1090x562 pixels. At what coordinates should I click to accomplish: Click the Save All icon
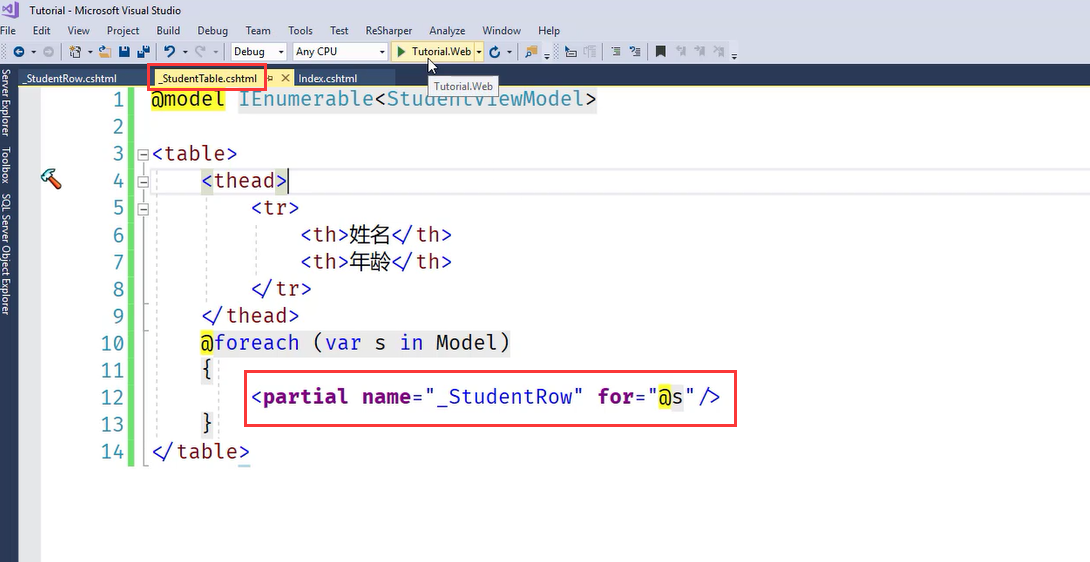coord(144,51)
